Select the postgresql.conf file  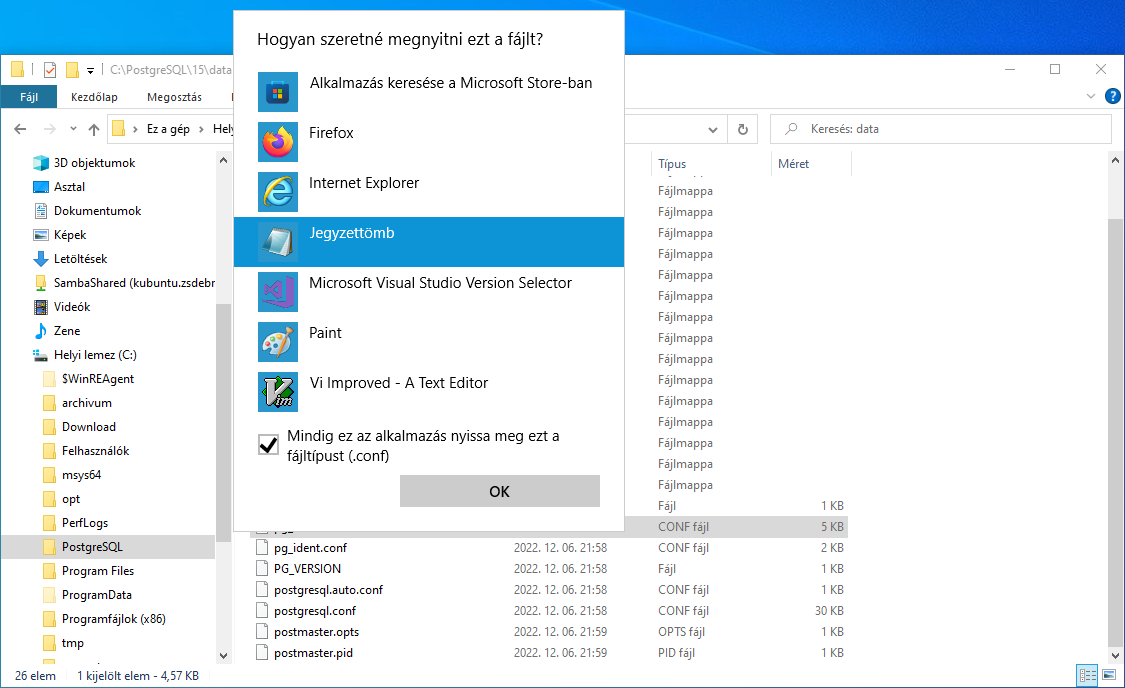tap(314, 611)
